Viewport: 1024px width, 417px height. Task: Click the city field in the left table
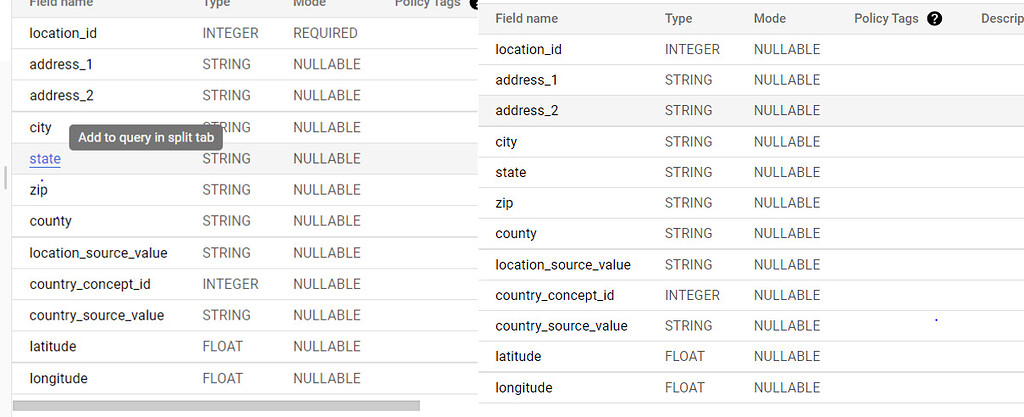40,128
